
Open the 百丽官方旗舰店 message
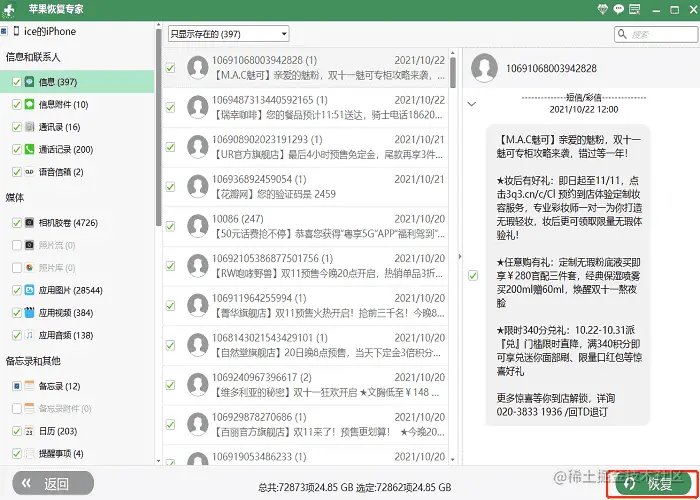click(305, 425)
